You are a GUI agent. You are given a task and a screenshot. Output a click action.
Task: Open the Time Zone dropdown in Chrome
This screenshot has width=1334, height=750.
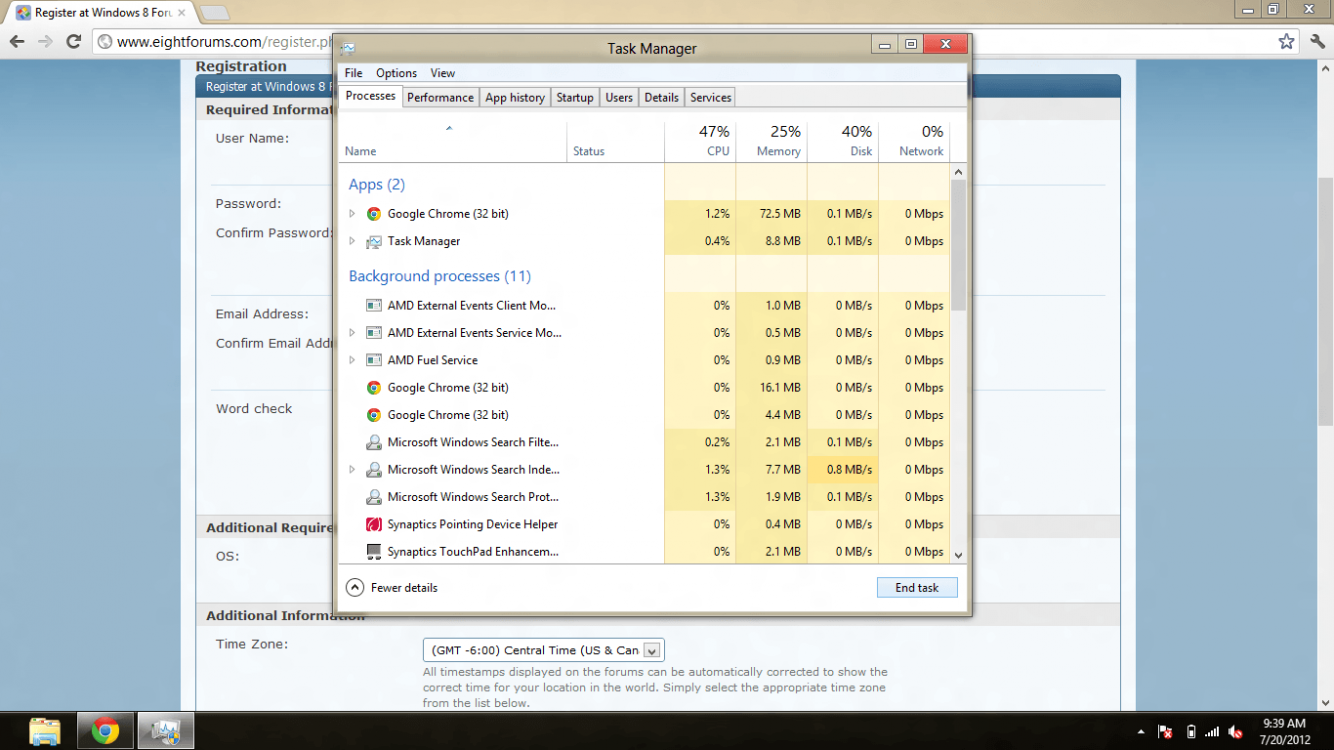point(544,650)
